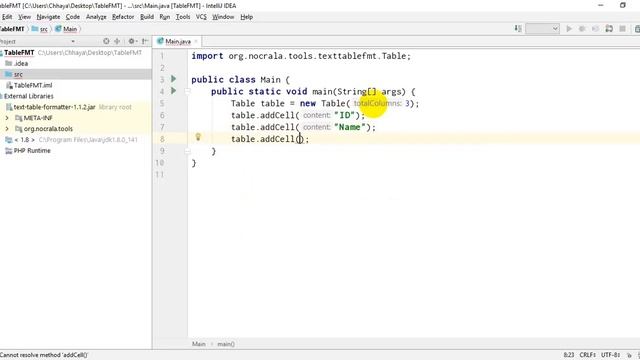Click the Main class breadcrumb in navigation bar
The width and height of the screenshot is (640, 360).
(x=66, y=29)
